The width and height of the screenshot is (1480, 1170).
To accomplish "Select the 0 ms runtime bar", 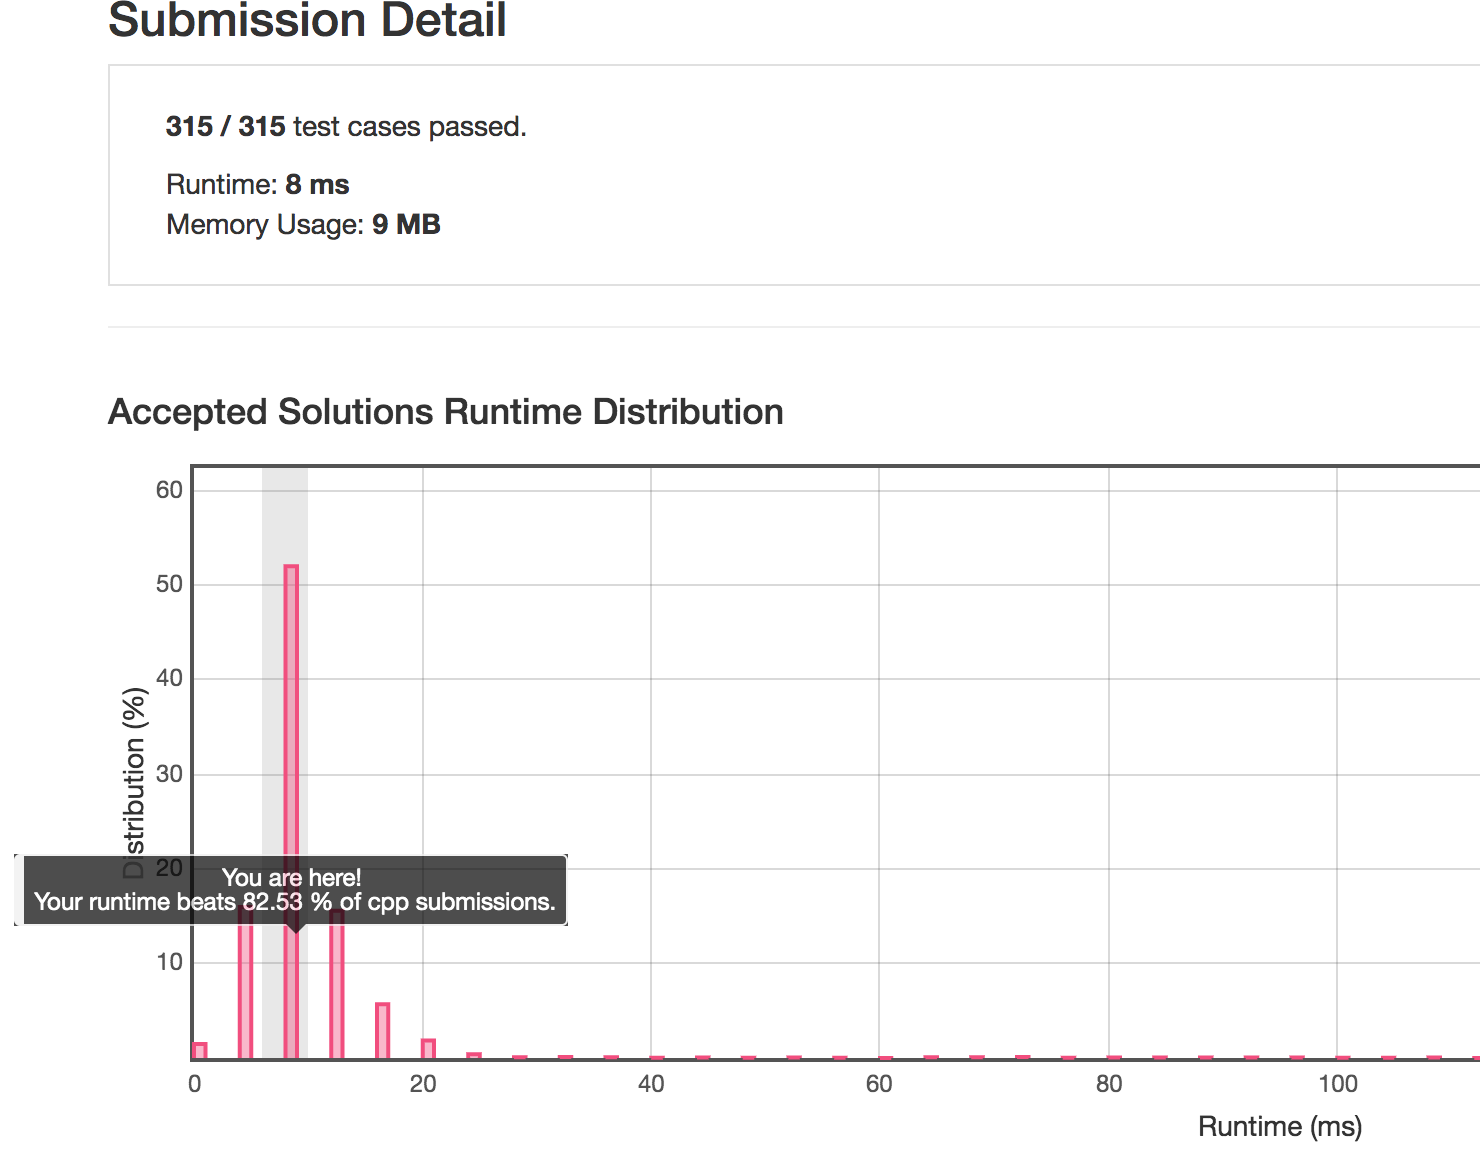I will tap(200, 1050).
